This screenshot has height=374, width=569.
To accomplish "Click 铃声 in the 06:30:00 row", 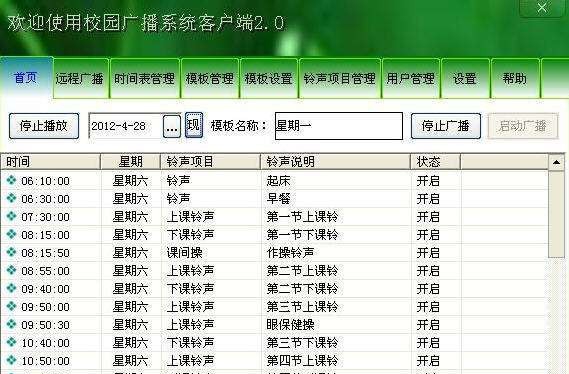I will [x=178, y=199].
